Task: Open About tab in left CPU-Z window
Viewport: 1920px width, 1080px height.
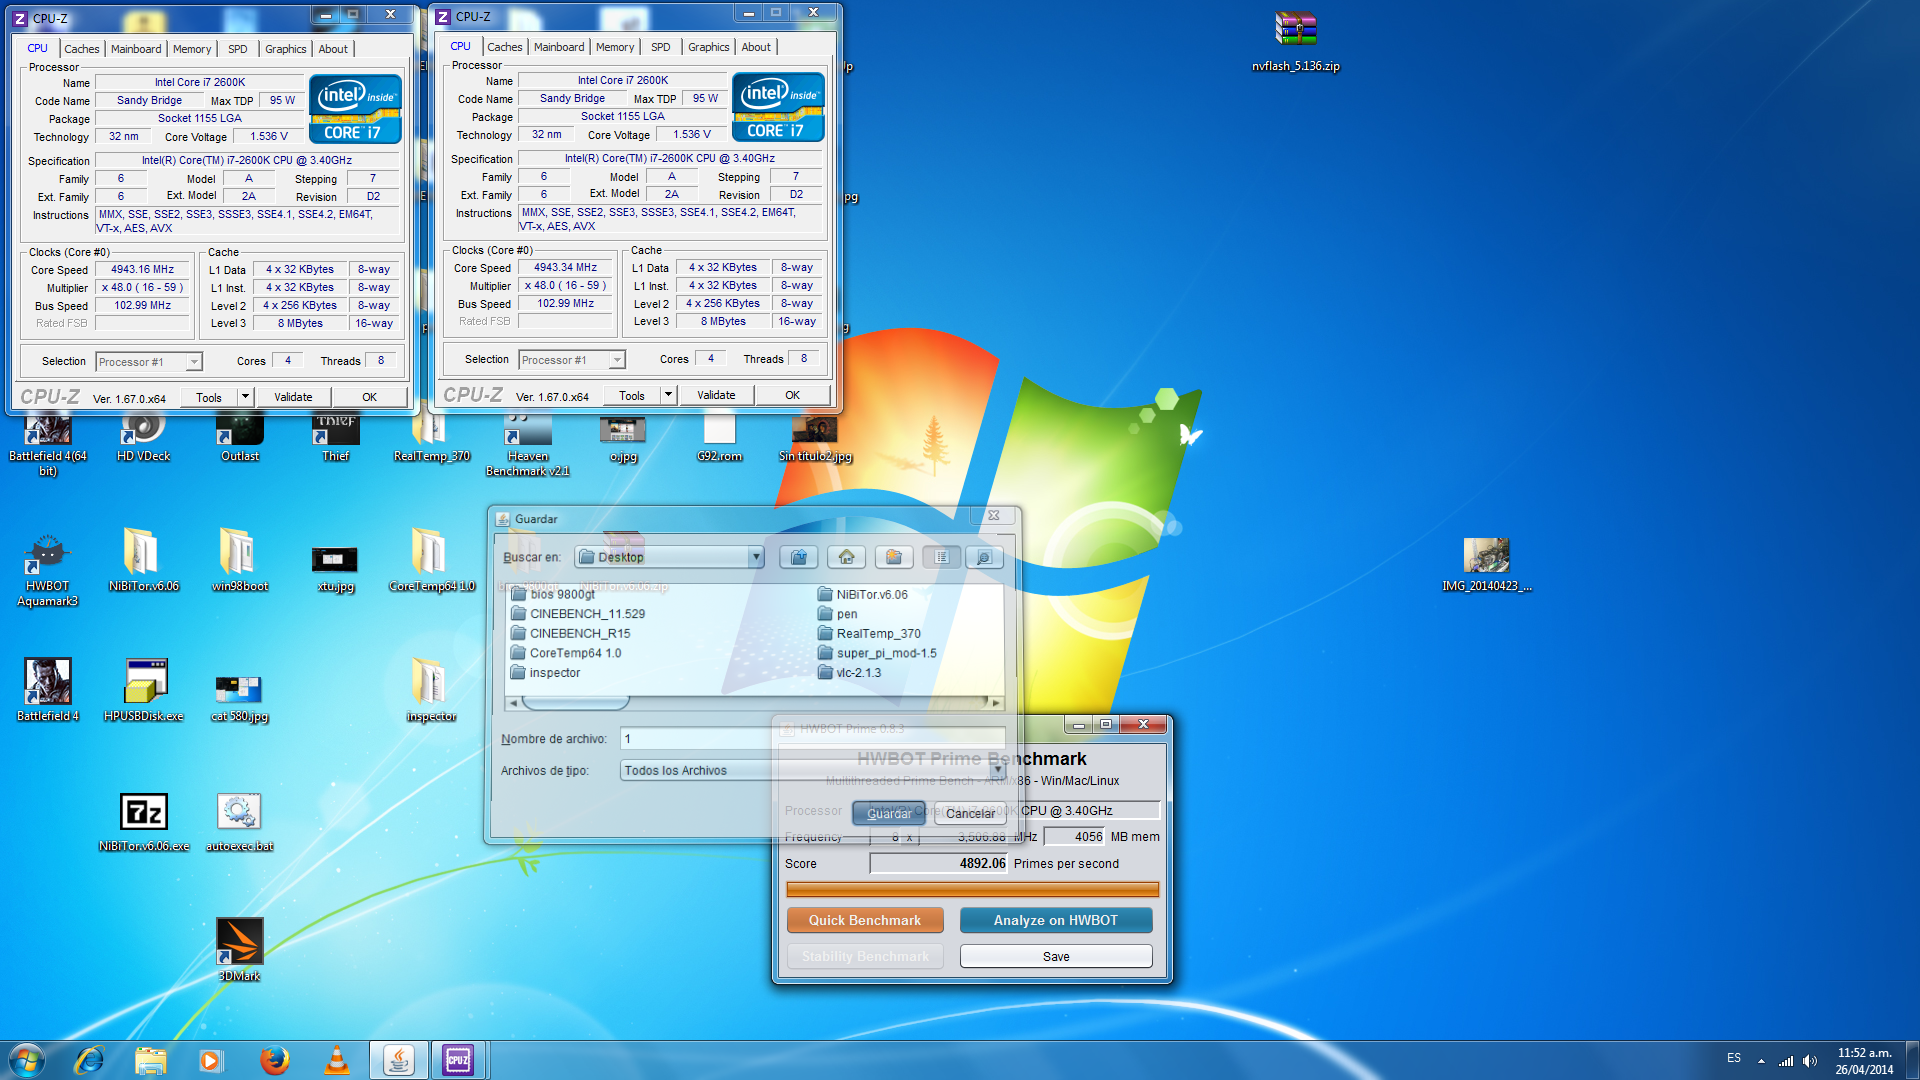Action: click(333, 49)
